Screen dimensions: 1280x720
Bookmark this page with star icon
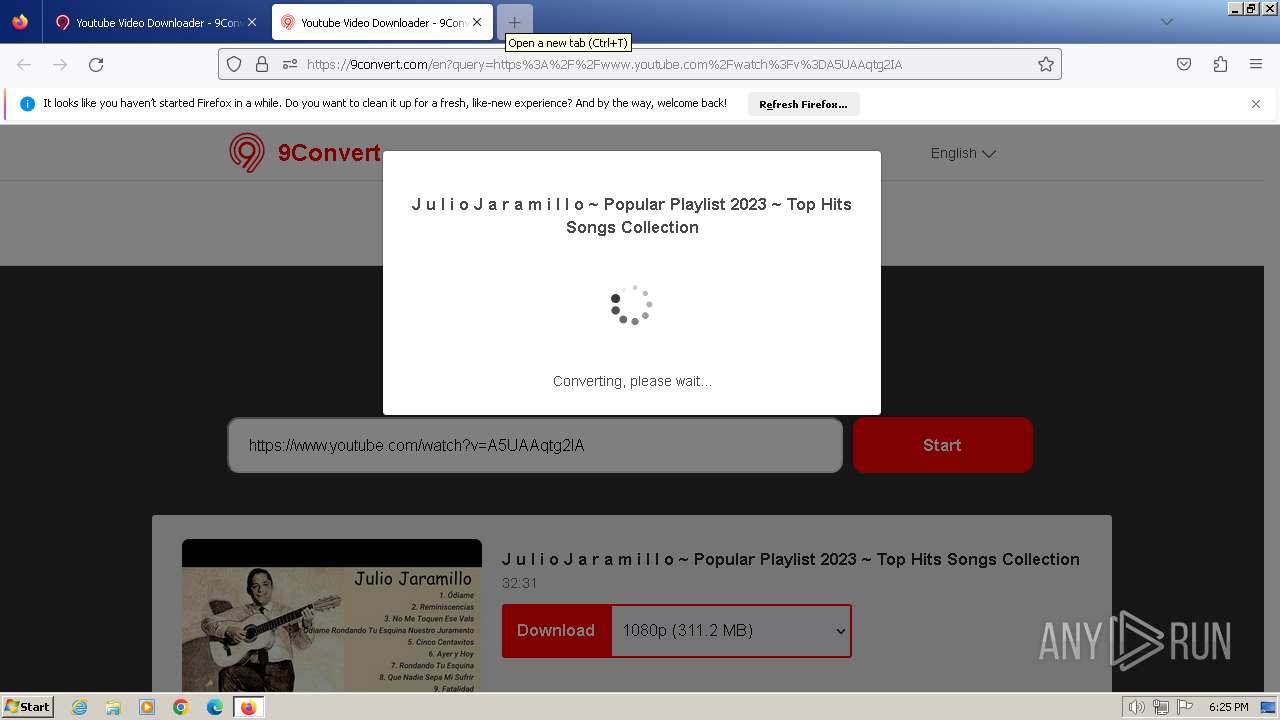1046,64
